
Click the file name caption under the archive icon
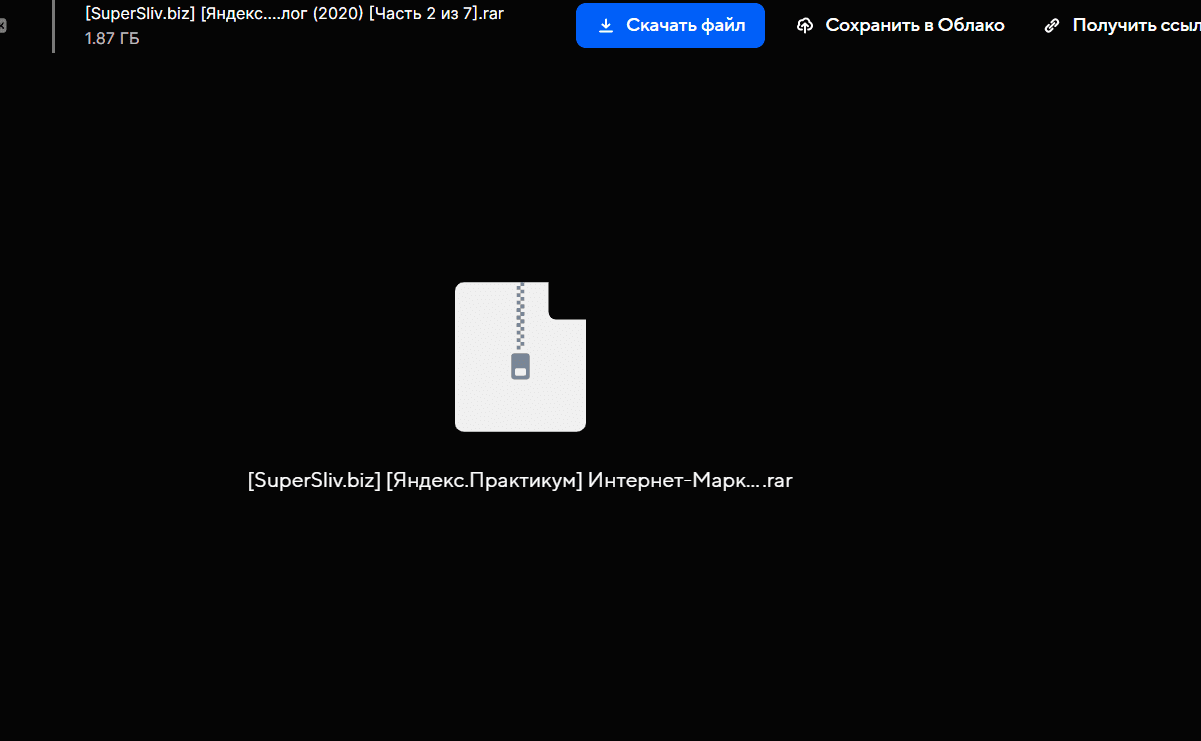tap(520, 480)
